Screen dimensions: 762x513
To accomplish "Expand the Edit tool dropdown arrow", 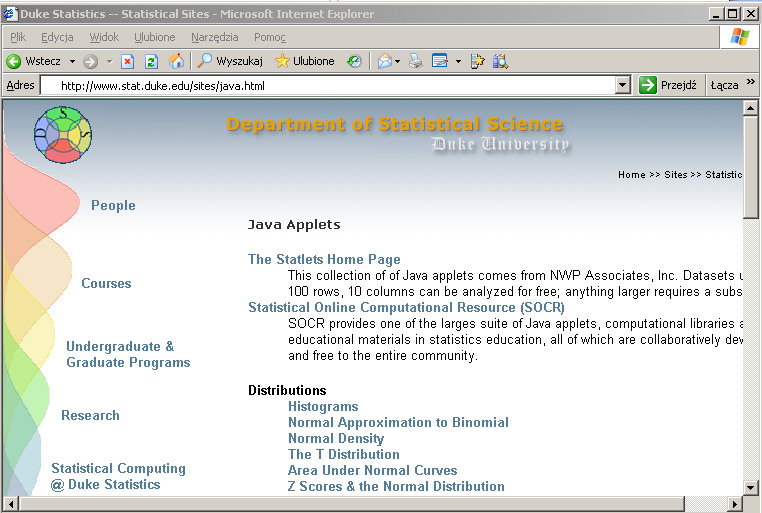I will tap(458, 62).
